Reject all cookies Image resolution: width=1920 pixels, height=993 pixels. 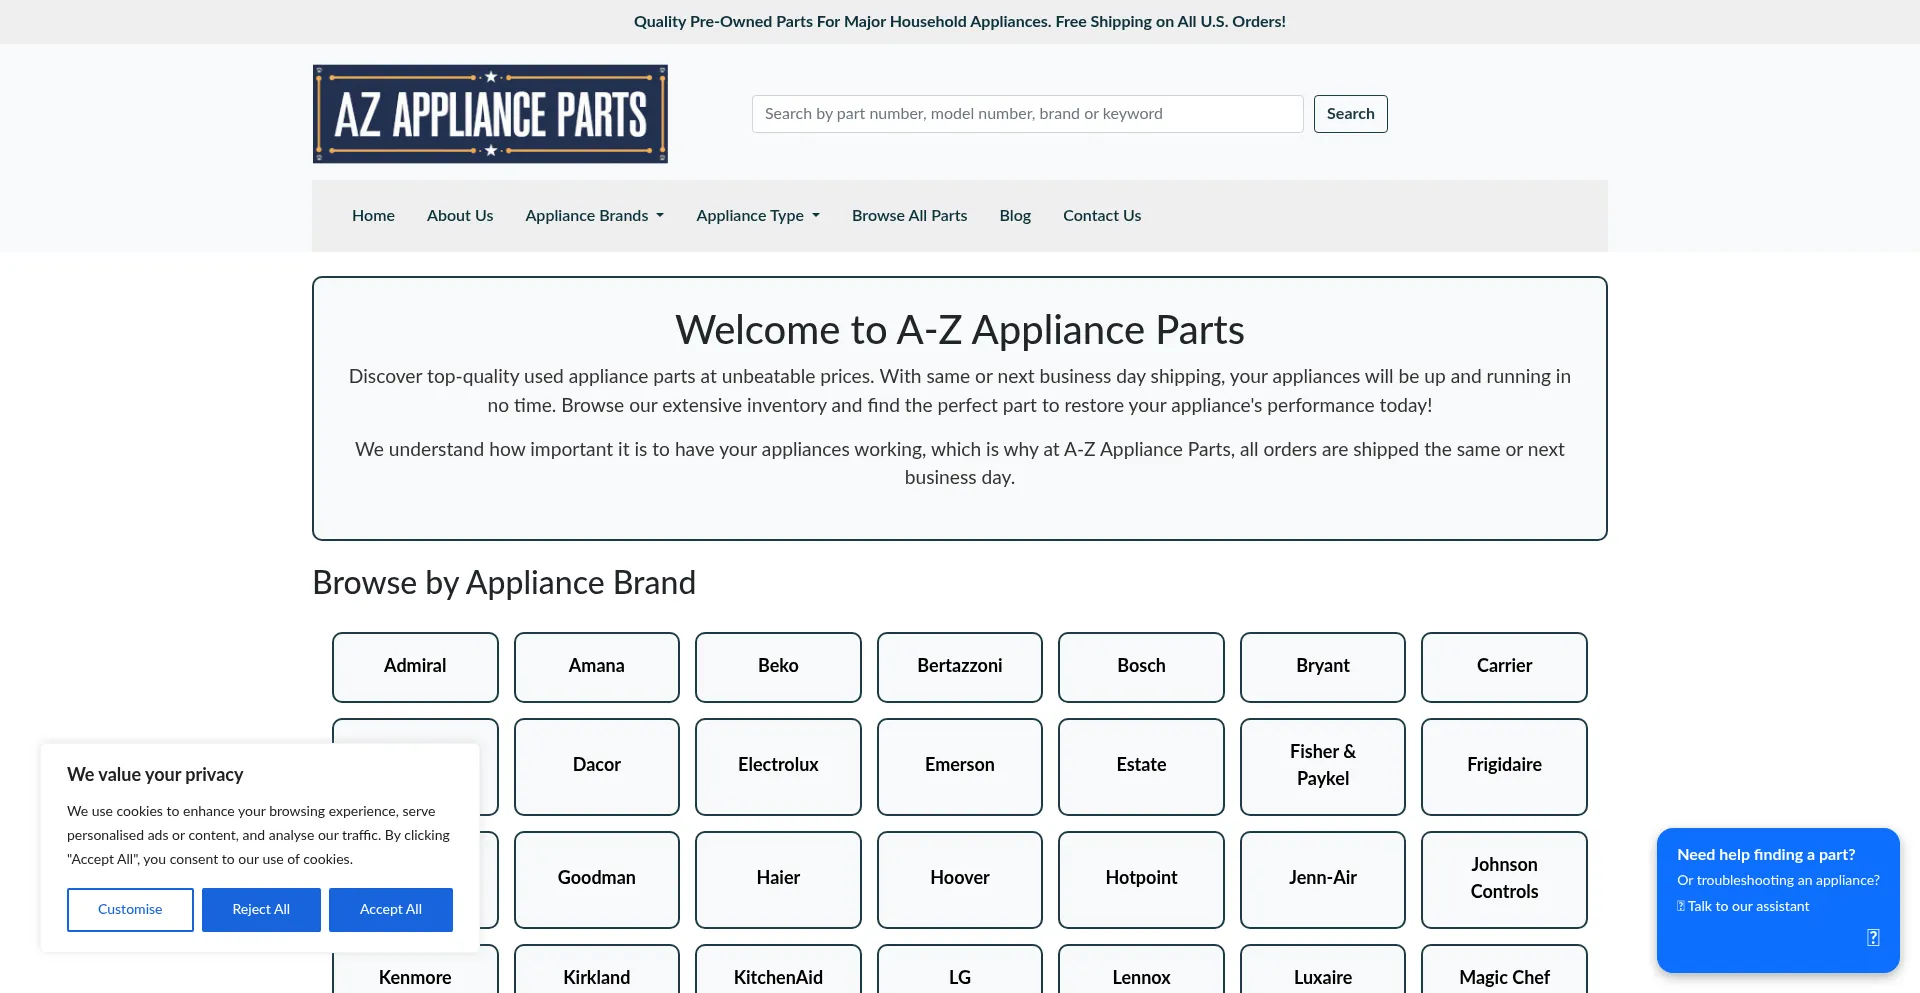261,910
